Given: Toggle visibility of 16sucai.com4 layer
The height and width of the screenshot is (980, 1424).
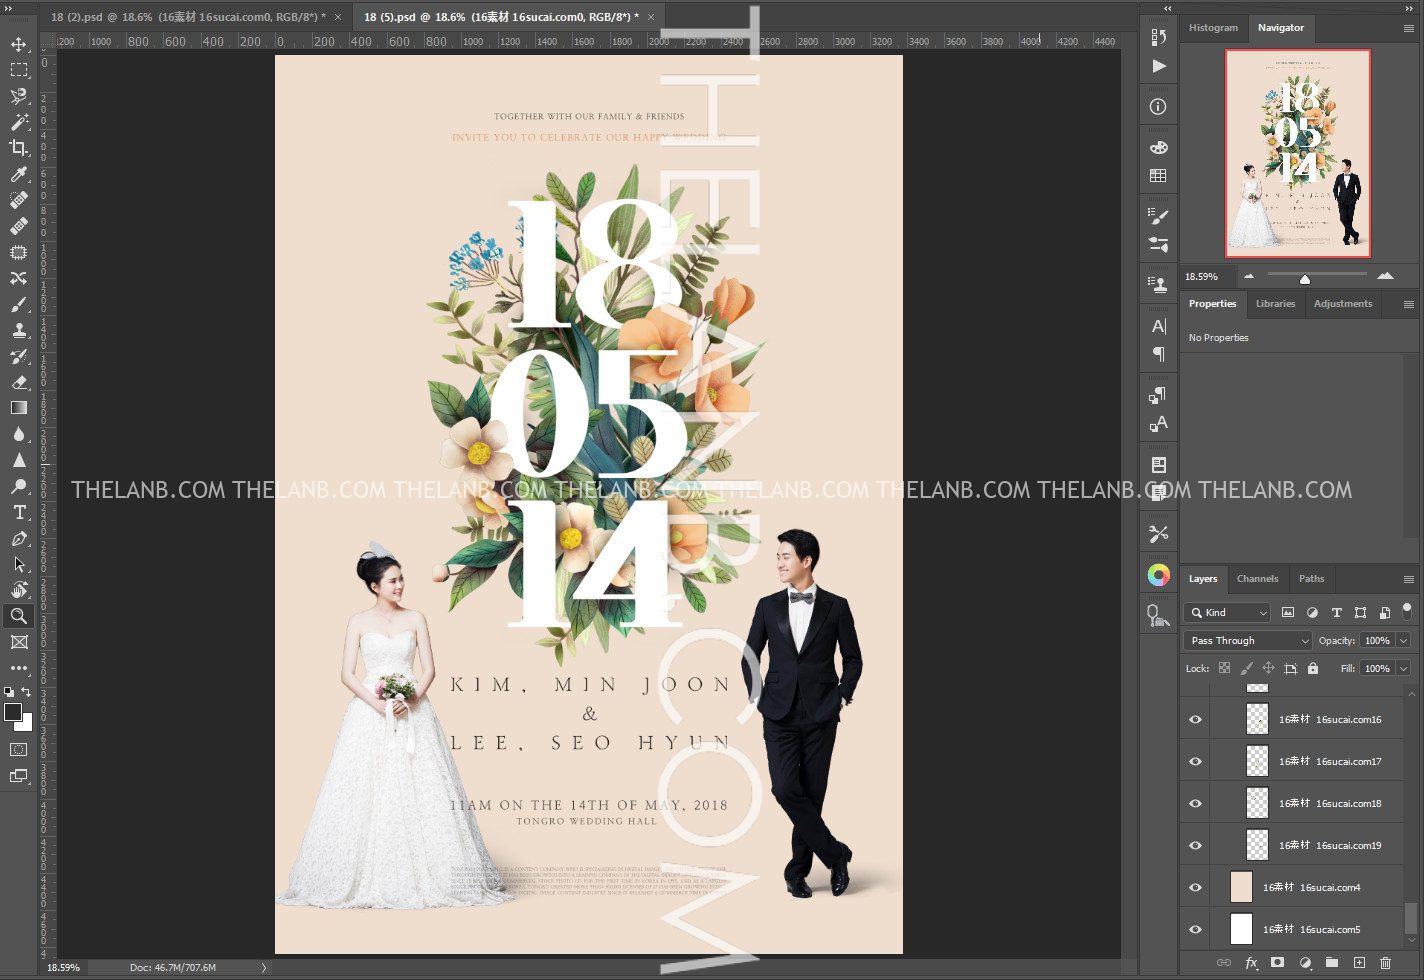Looking at the screenshot, I should coord(1195,888).
